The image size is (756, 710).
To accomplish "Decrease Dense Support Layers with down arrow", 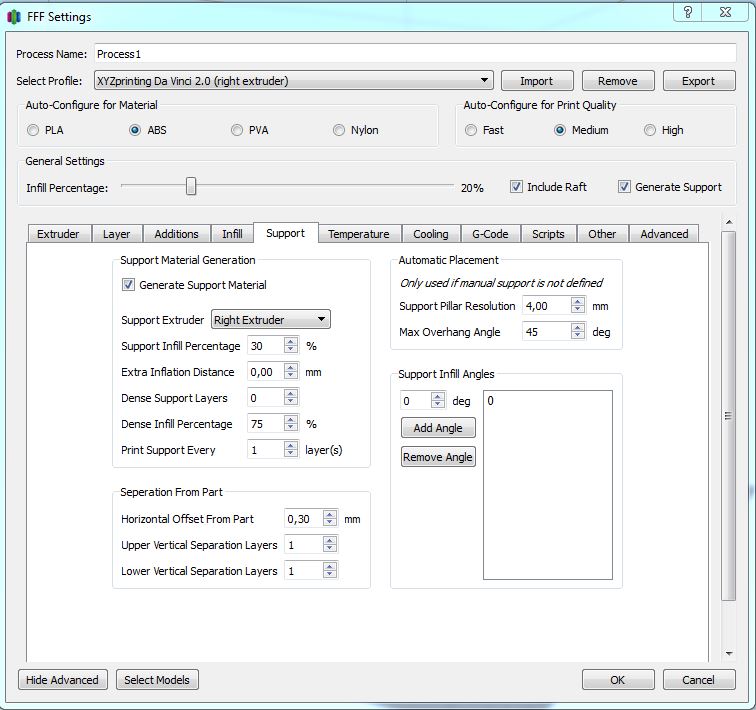I will [291, 402].
